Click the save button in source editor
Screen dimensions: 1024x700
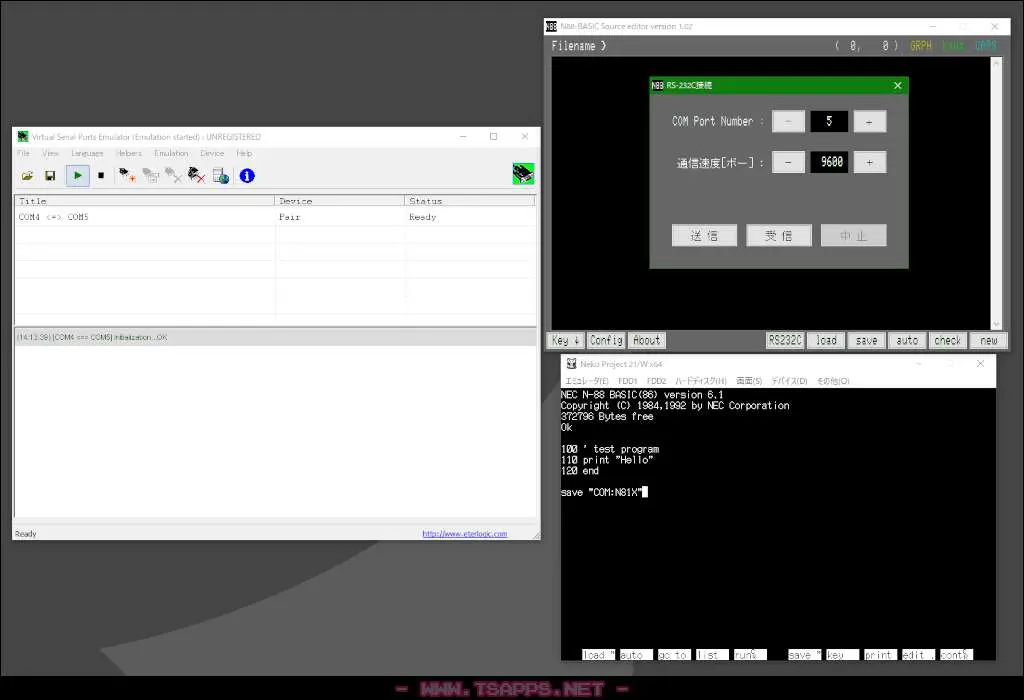click(x=867, y=340)
